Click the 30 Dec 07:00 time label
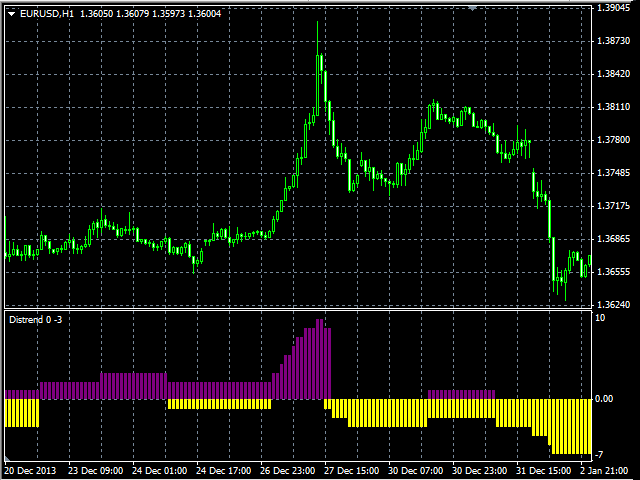The width and height of the screenshot is (640, 480). [415, 471]
